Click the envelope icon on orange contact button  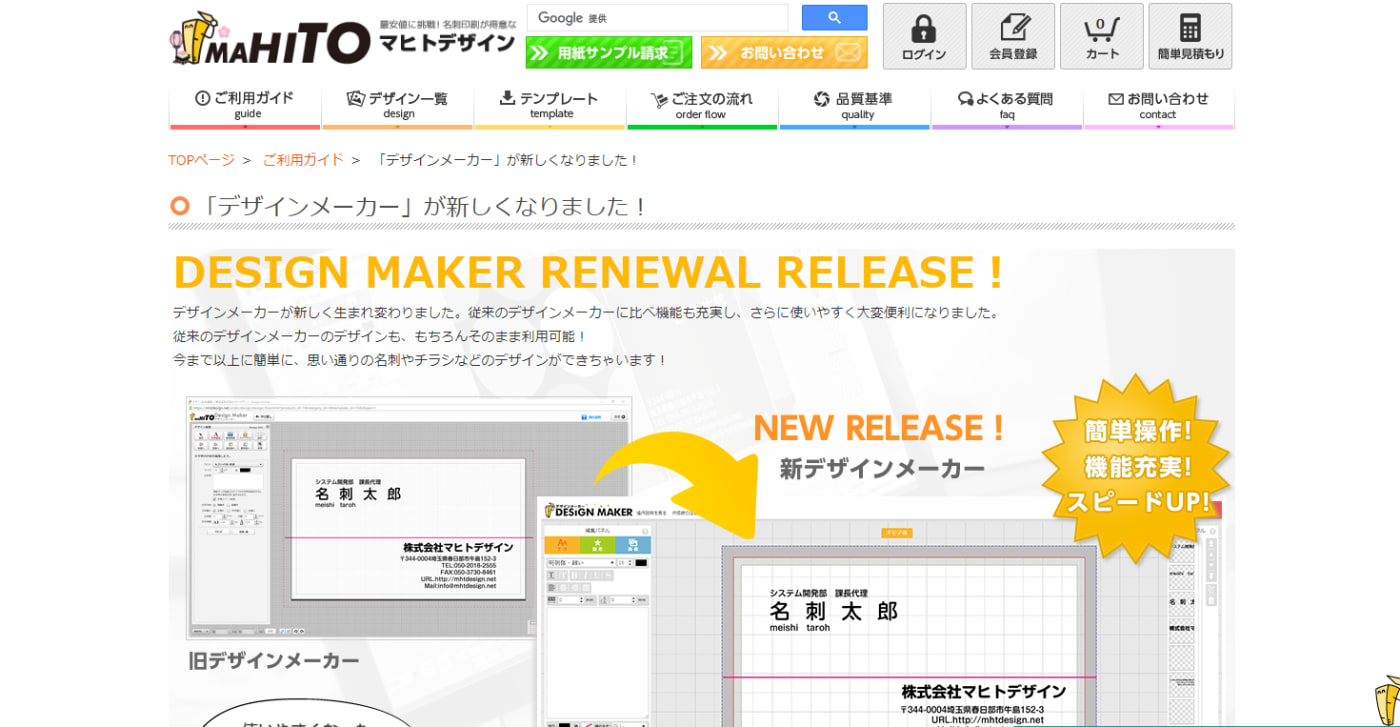(x=847, y=53)
